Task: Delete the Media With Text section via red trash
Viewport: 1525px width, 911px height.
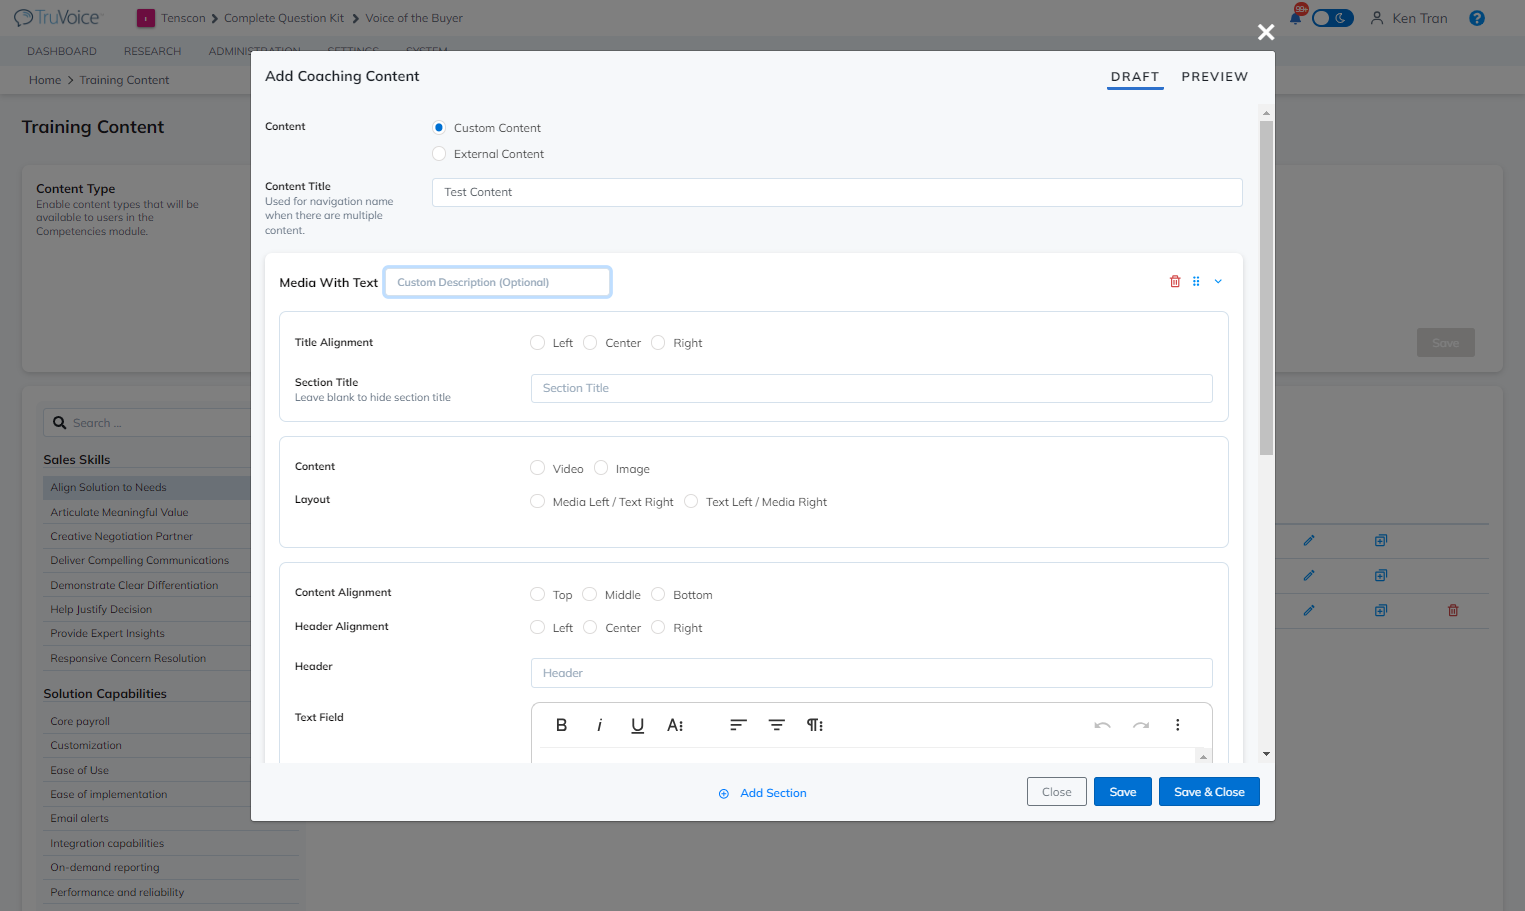Action: (x=1175, y=282)
